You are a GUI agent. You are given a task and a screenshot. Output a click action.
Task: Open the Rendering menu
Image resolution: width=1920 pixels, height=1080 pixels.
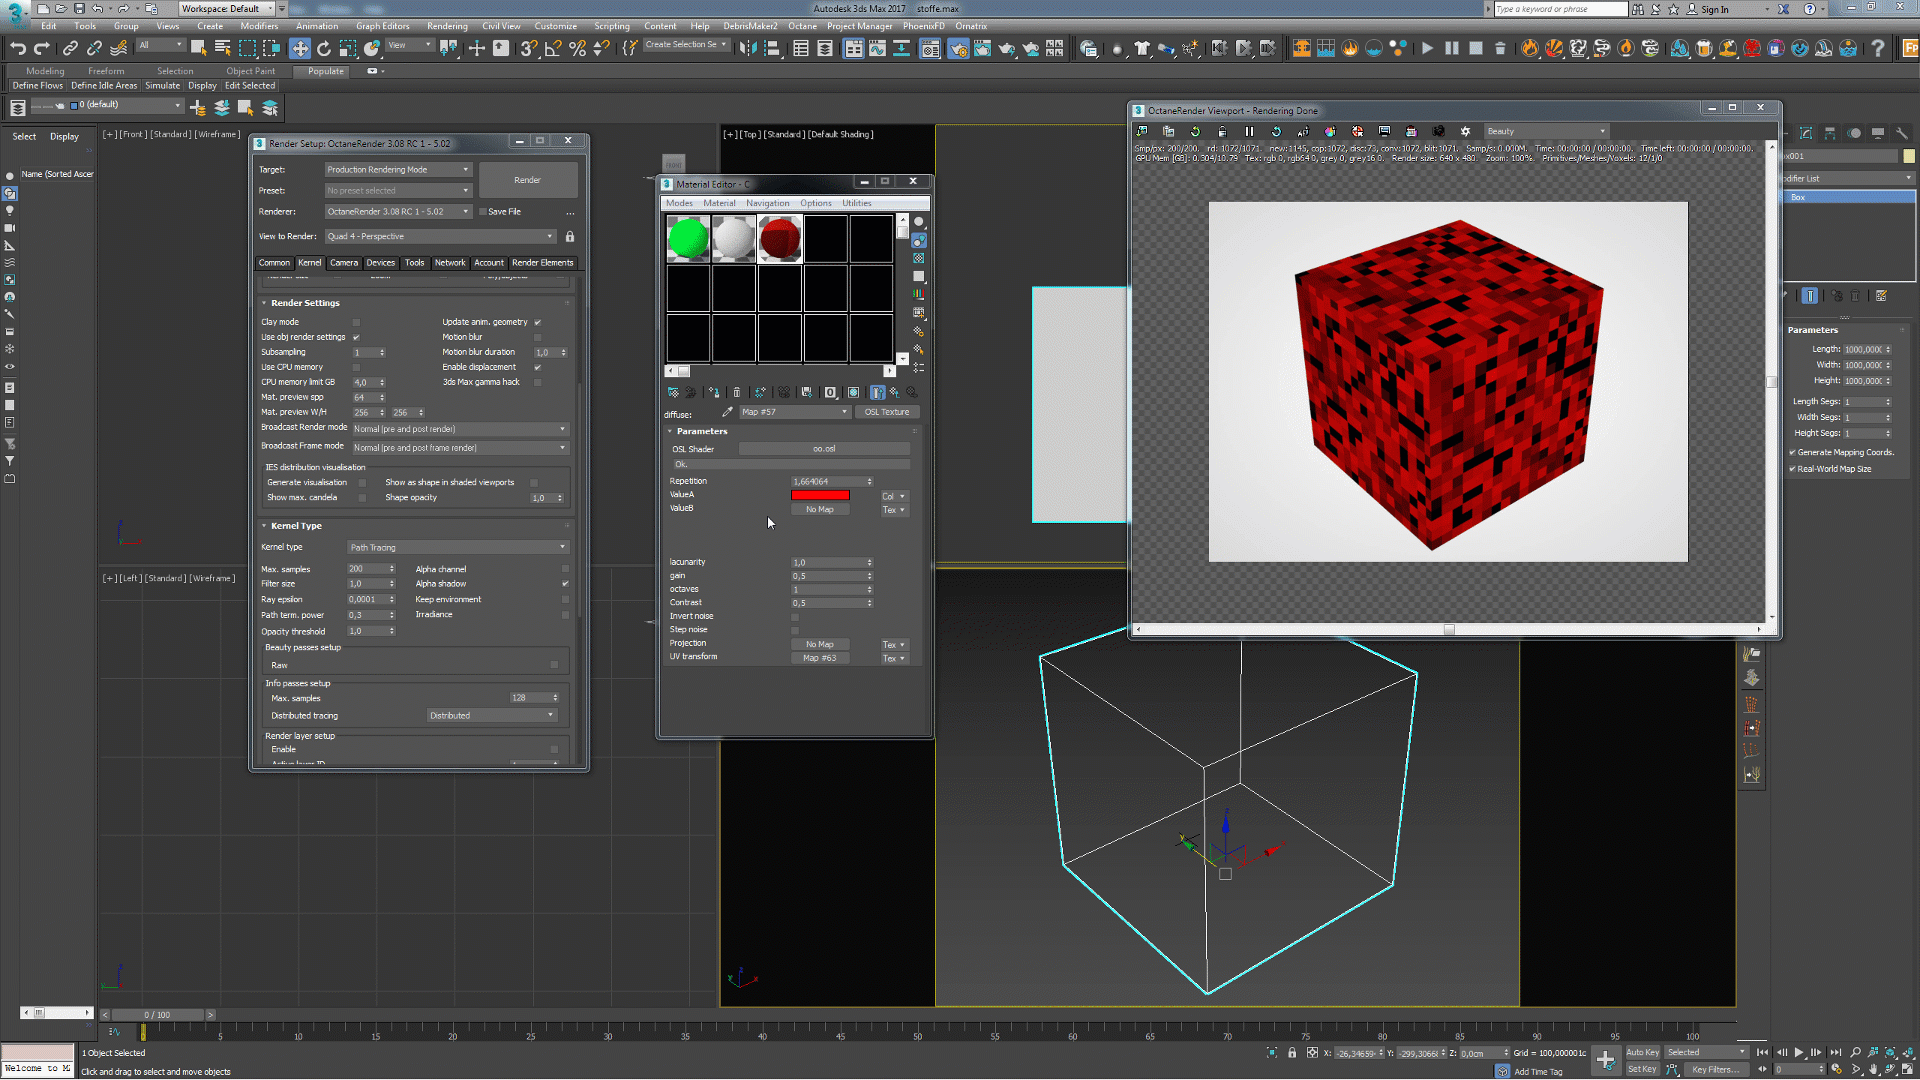pos(447,26)
